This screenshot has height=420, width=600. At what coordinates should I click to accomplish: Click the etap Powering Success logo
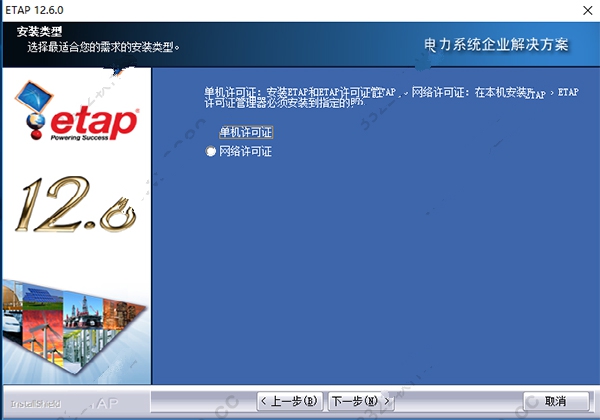pyautogui.click(x=77, y=112)
